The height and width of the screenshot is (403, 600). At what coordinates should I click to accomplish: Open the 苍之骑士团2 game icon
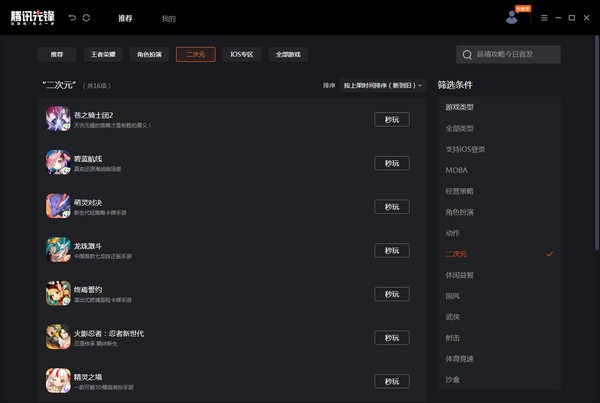pos(58,119)
